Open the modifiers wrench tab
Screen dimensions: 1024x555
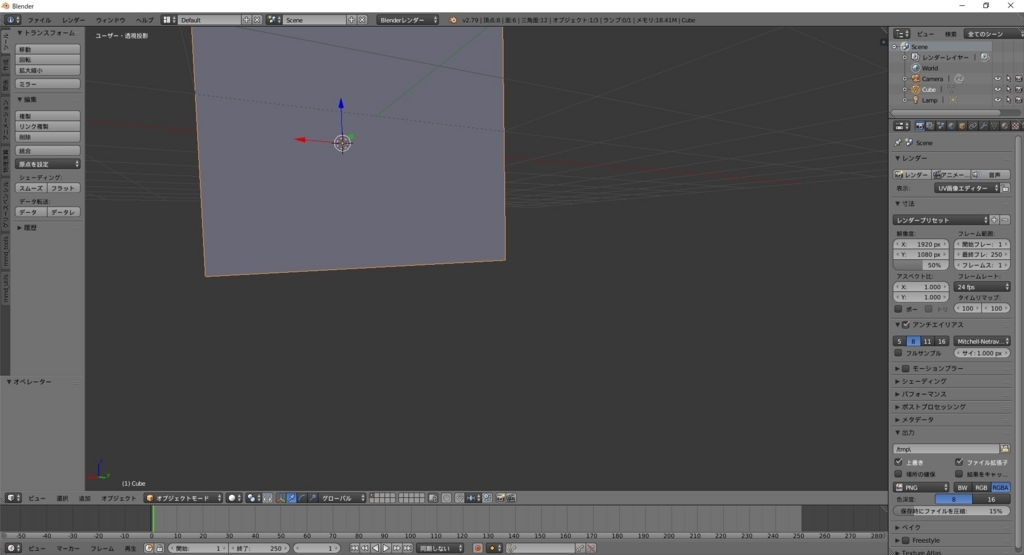tap(984, 126)
